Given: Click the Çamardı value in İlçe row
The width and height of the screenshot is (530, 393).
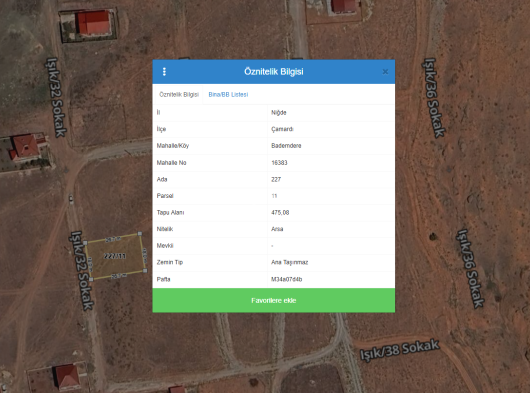Looking at the screenshot, I should pos(282,129).
